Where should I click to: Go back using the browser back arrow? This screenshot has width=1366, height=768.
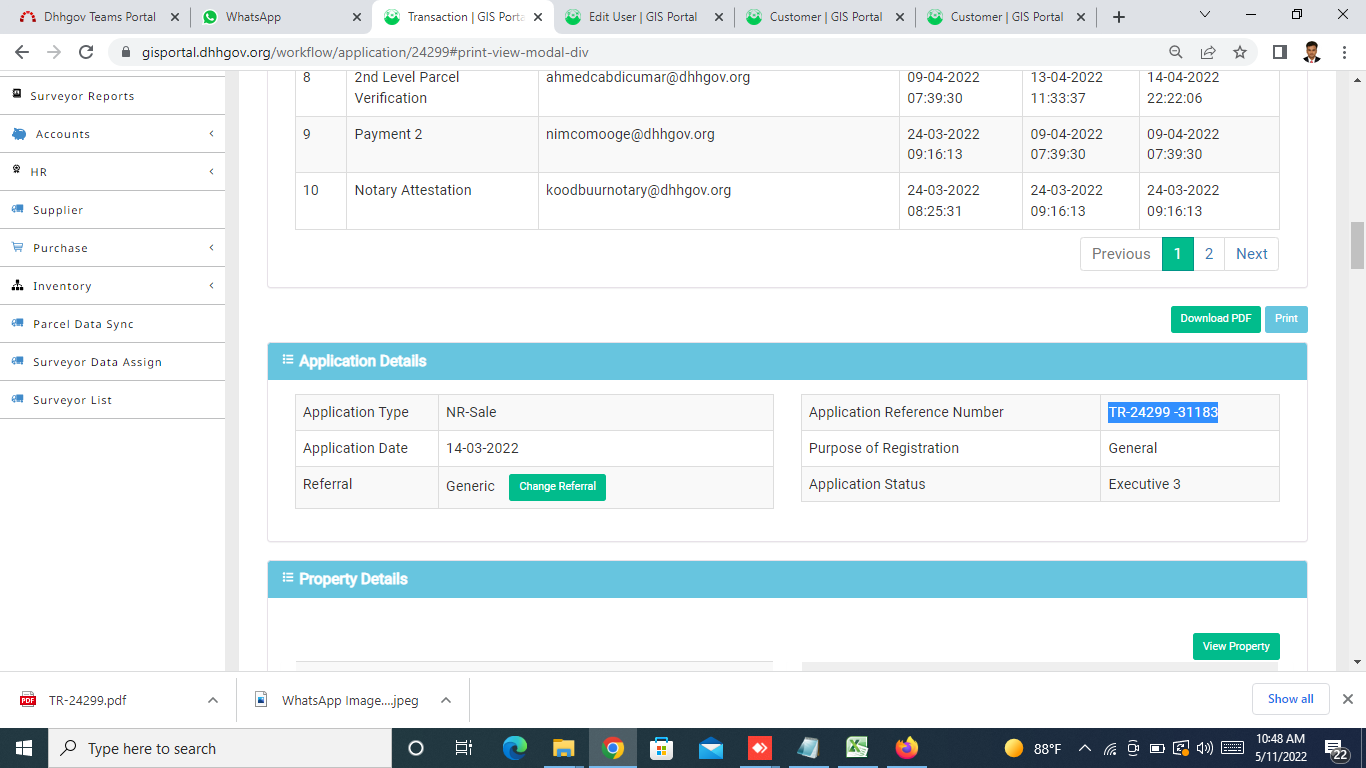22,52
